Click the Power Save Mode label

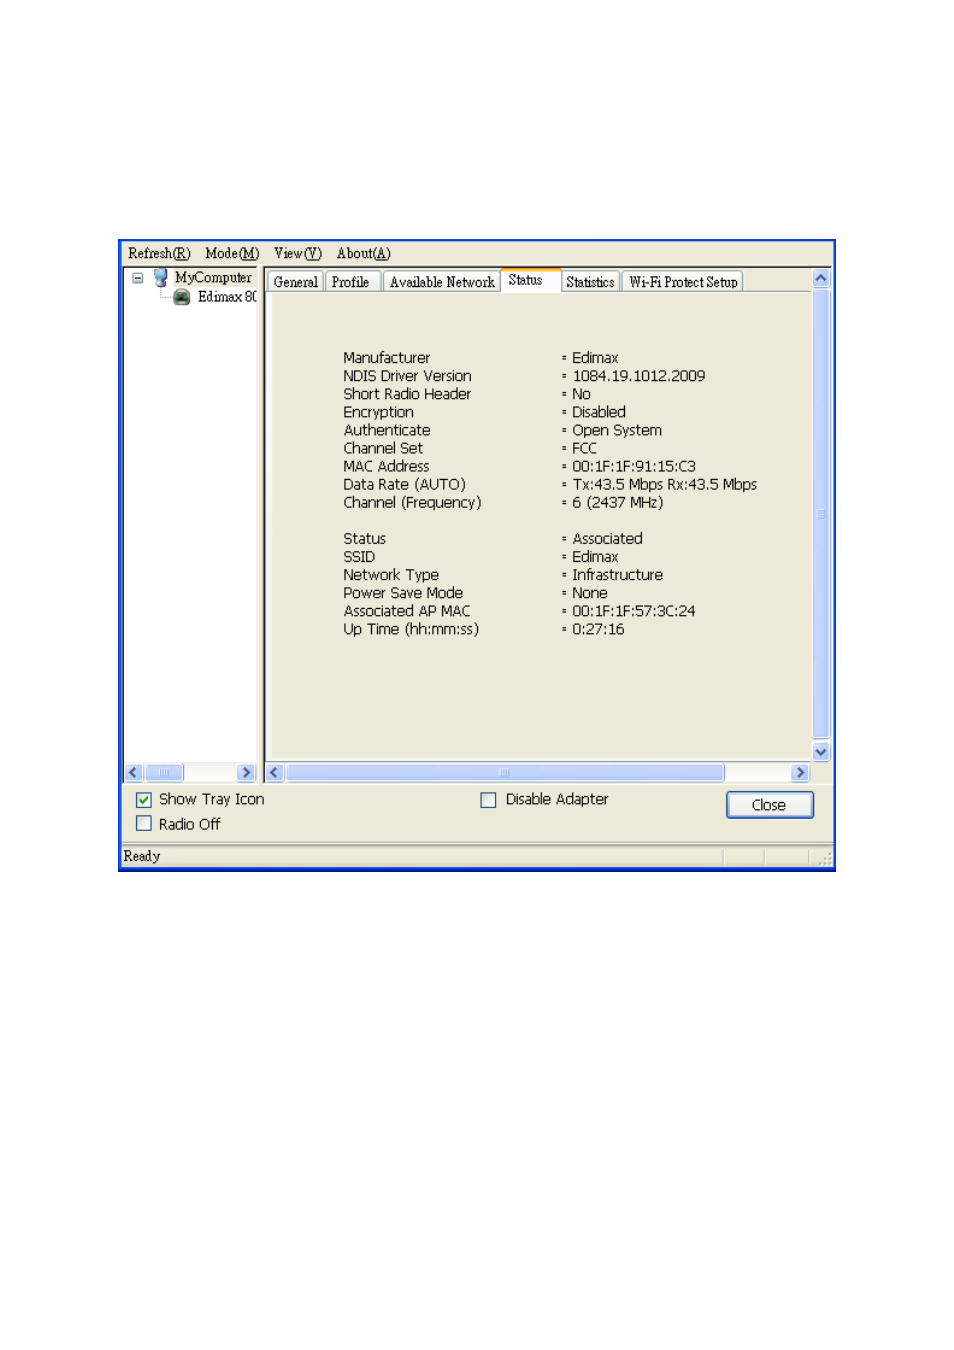(403, 593)
